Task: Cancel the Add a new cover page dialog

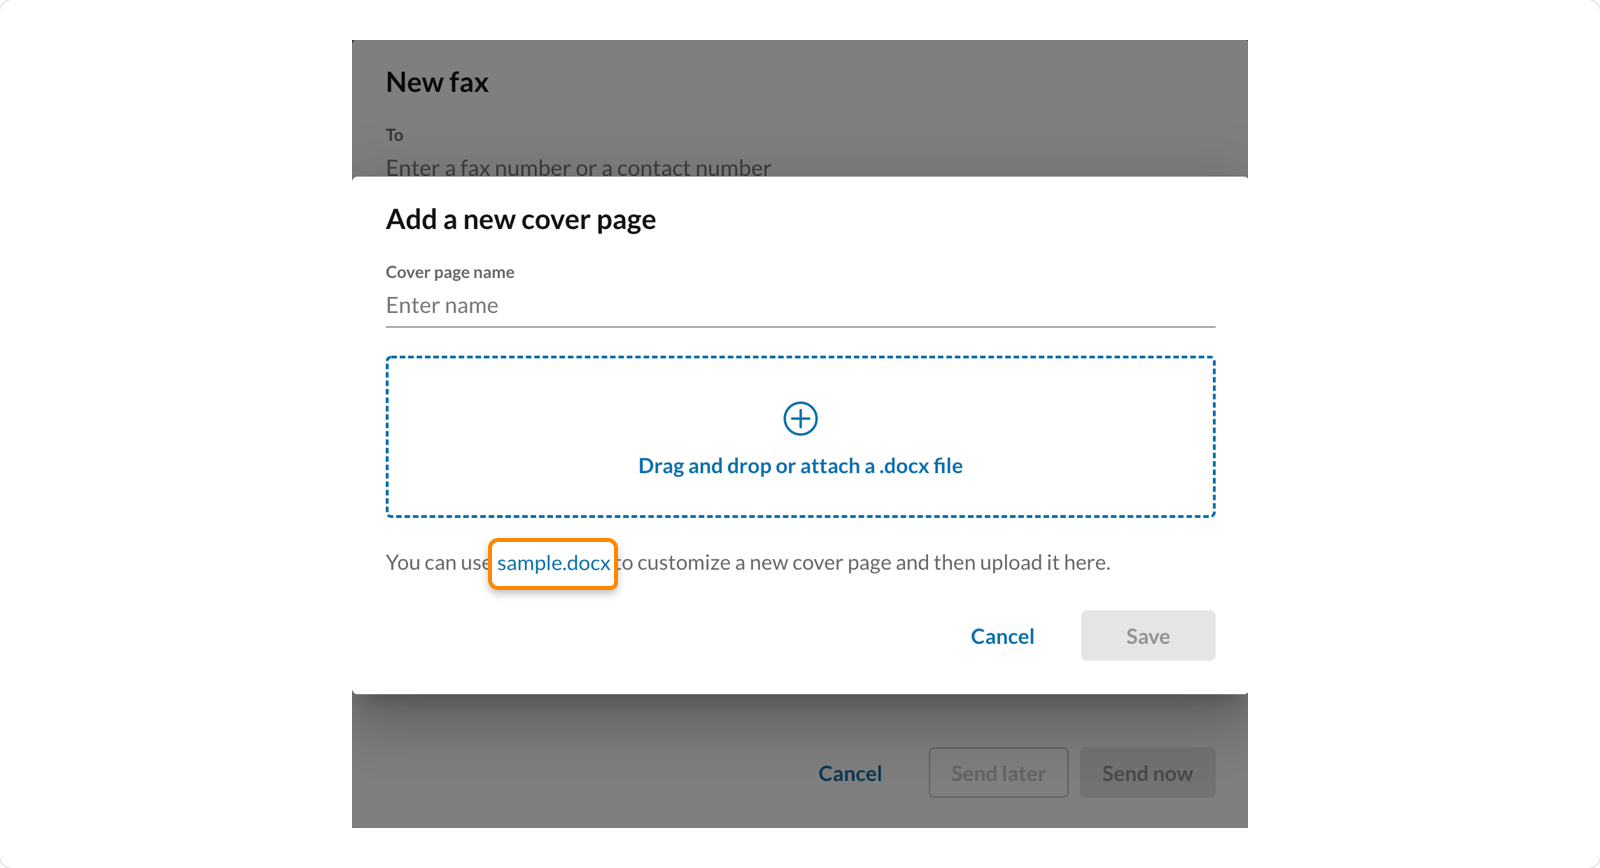Action: pos(1002,636)
